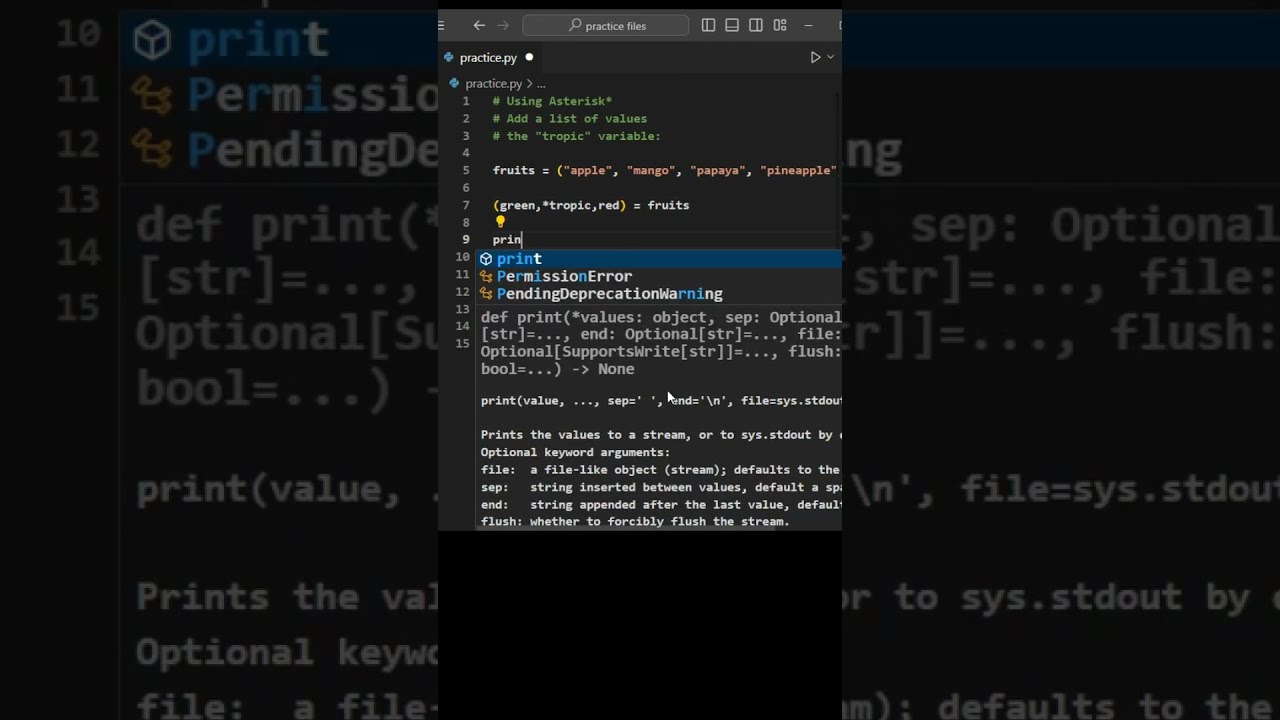Click the "mango" string literal
The image size is (1280, 720).
pos(651,170)
